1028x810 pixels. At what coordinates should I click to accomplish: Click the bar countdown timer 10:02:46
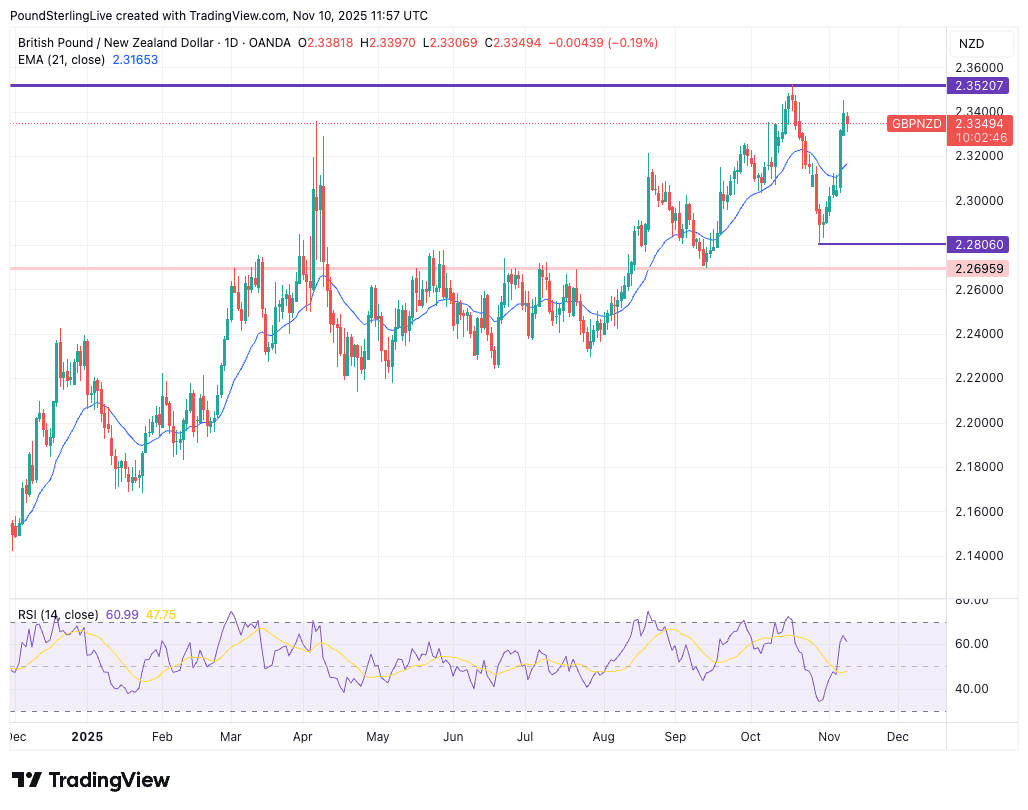979,138
